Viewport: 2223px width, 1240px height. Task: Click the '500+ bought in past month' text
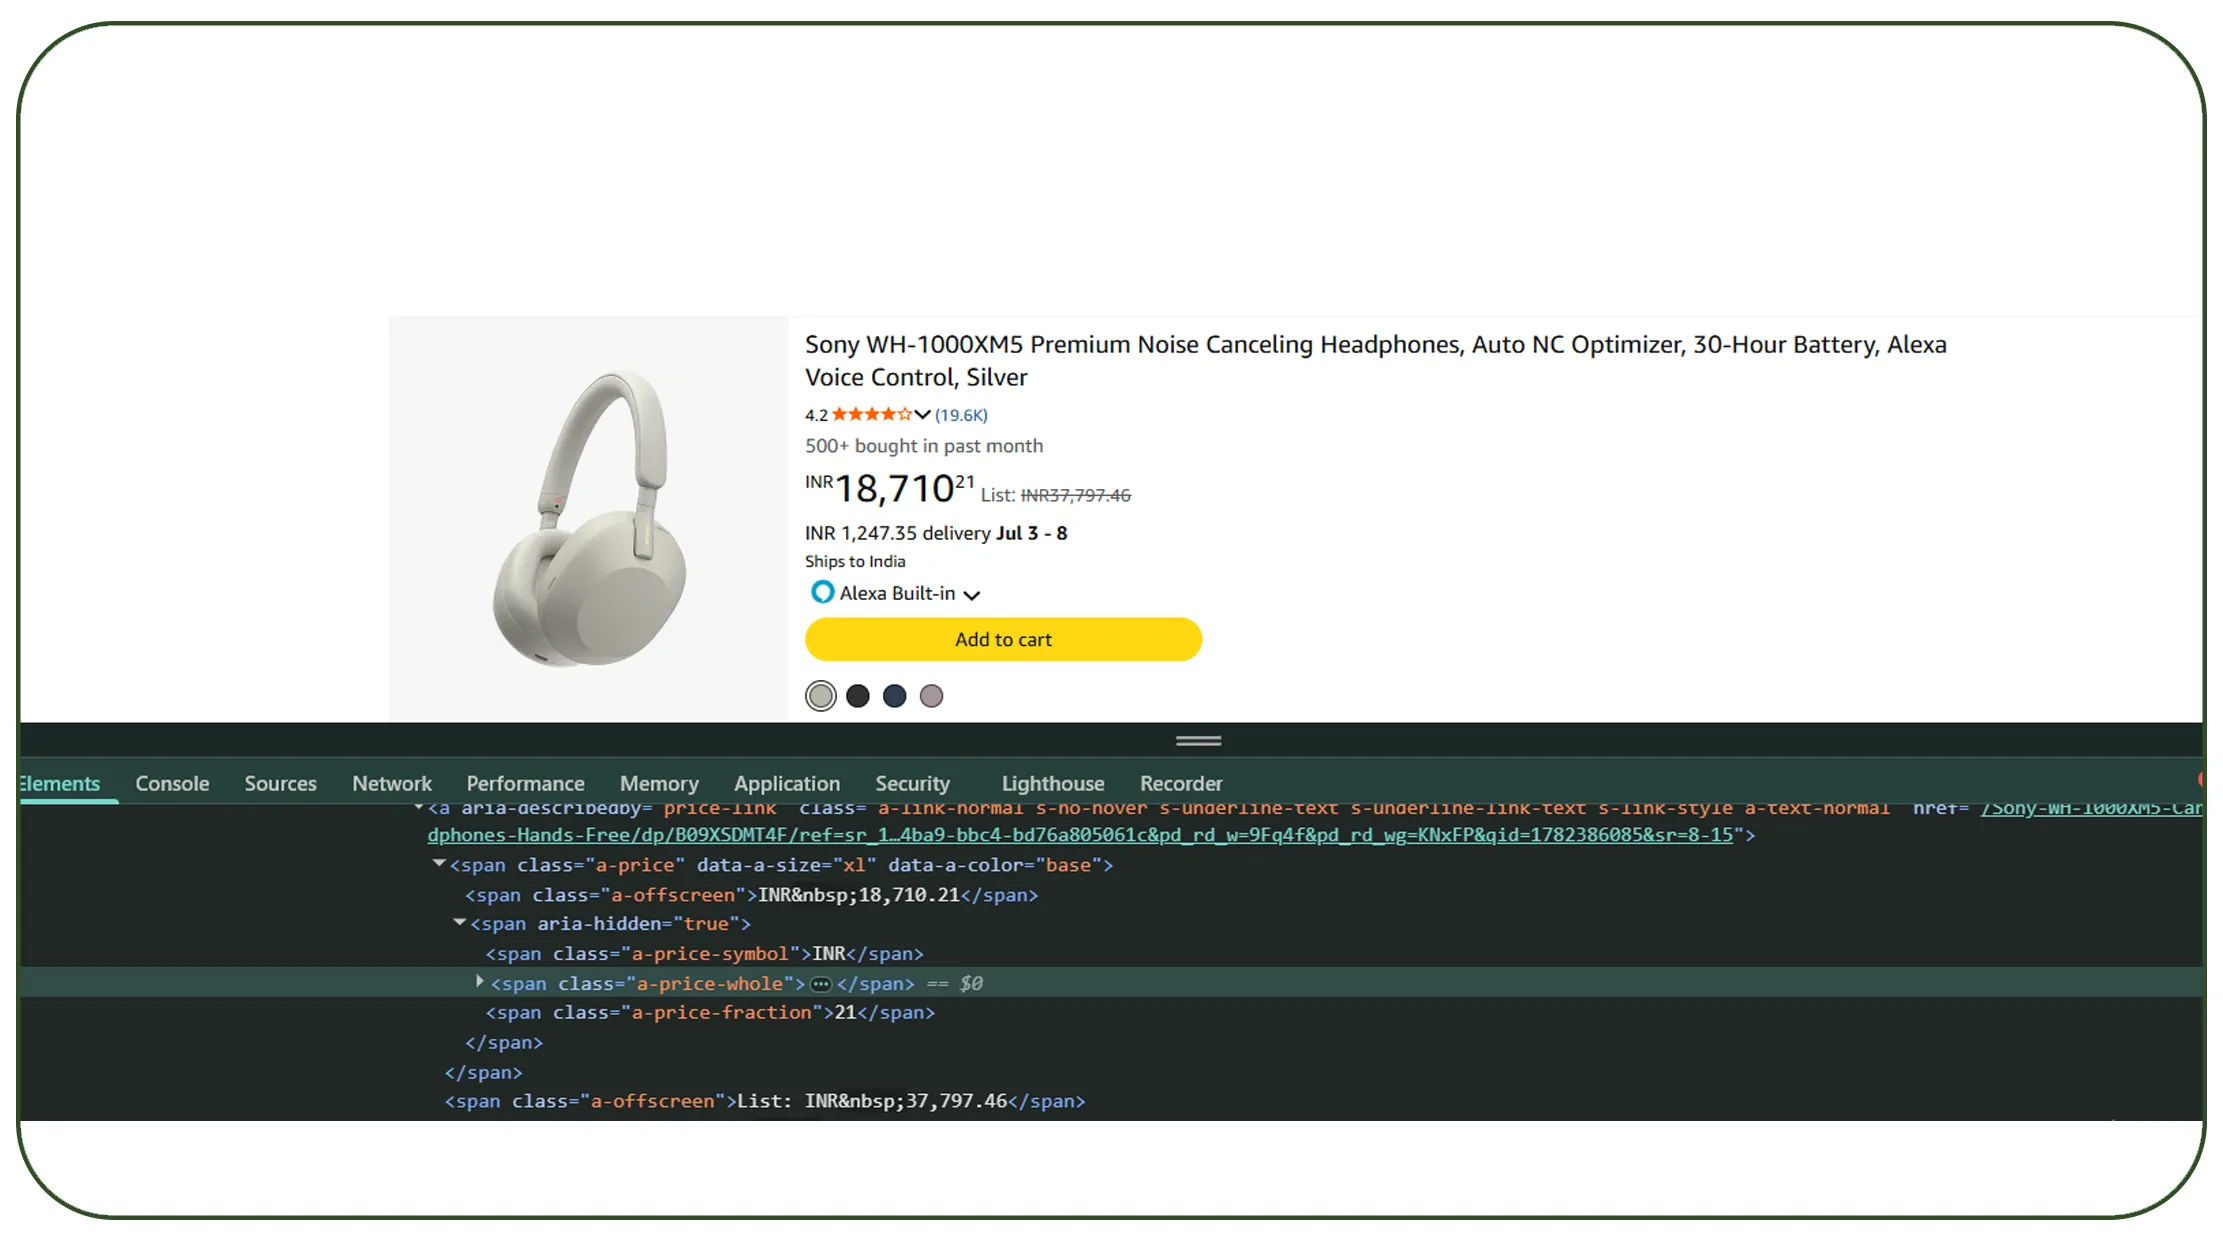coord(924,446)
